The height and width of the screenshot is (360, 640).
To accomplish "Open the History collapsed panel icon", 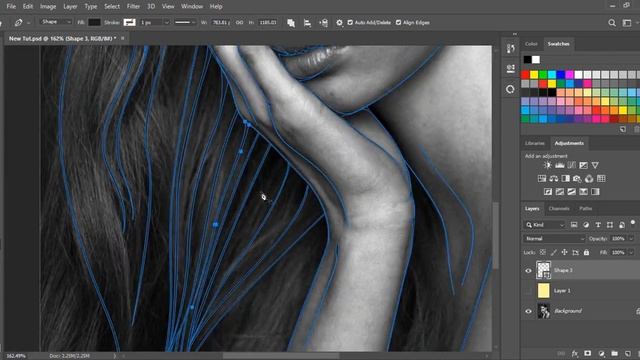I will click(510, 49).
